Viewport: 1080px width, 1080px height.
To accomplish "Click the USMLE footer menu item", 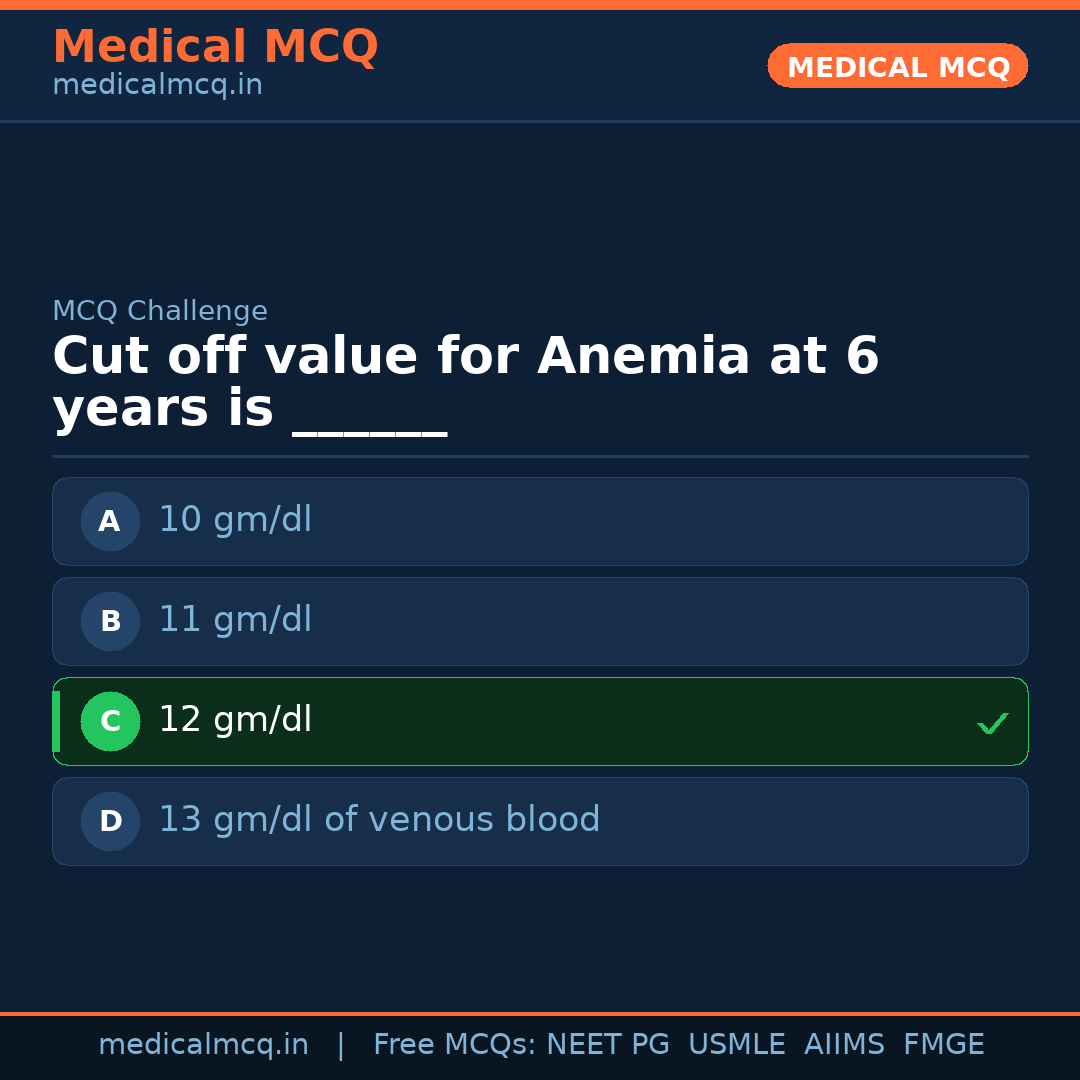I will 737,1044.
